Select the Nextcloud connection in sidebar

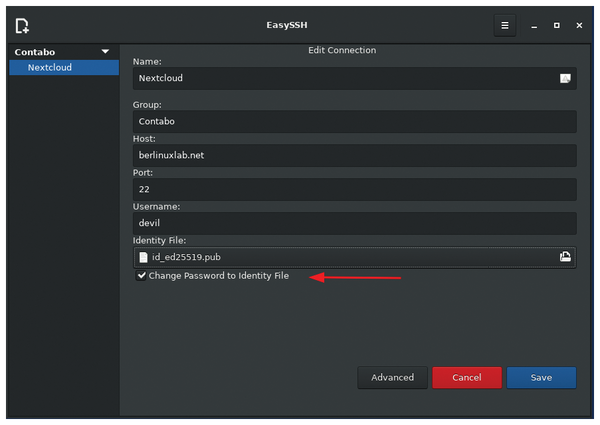[64, 67]
